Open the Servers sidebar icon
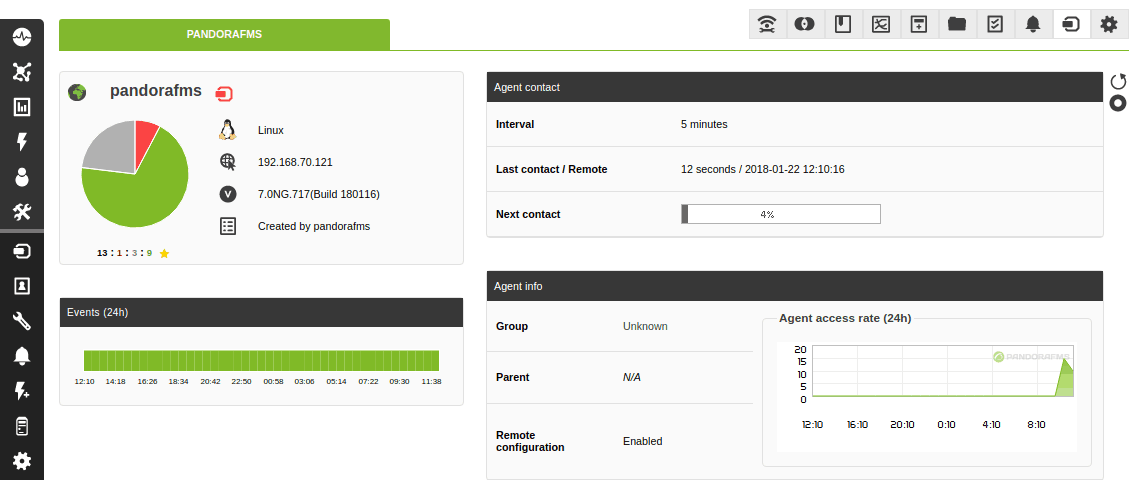Viewport: 1132px width, 480px height. 22,426
